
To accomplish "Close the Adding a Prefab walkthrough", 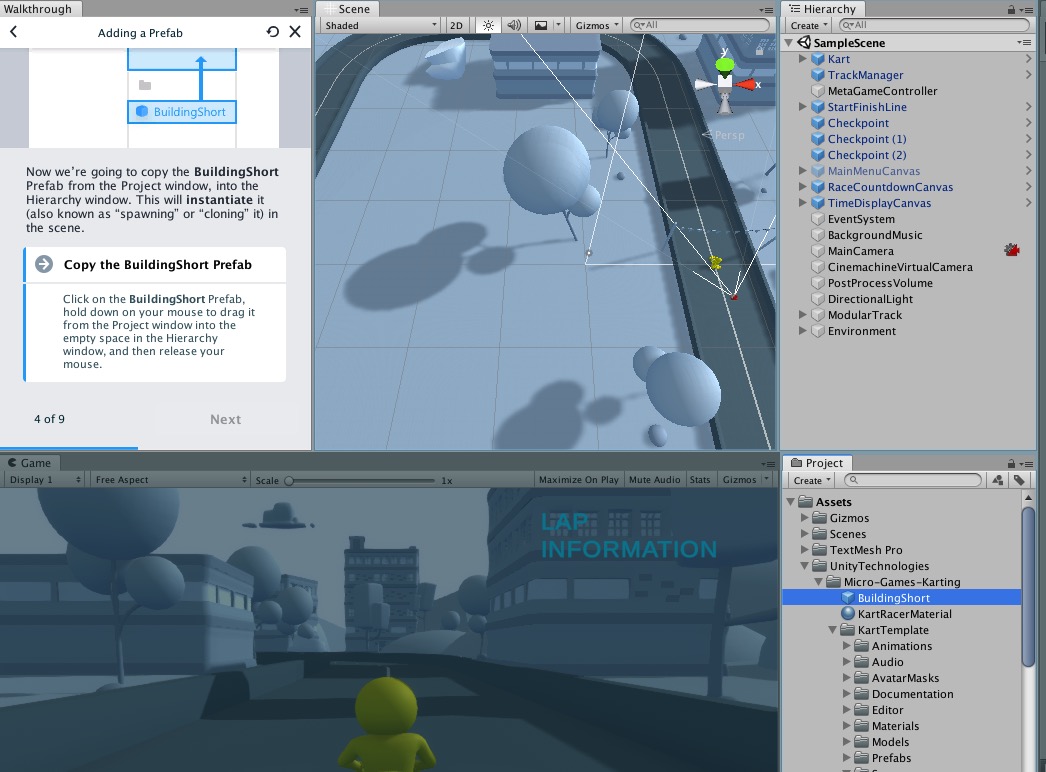I will click(x=295, y=32).
